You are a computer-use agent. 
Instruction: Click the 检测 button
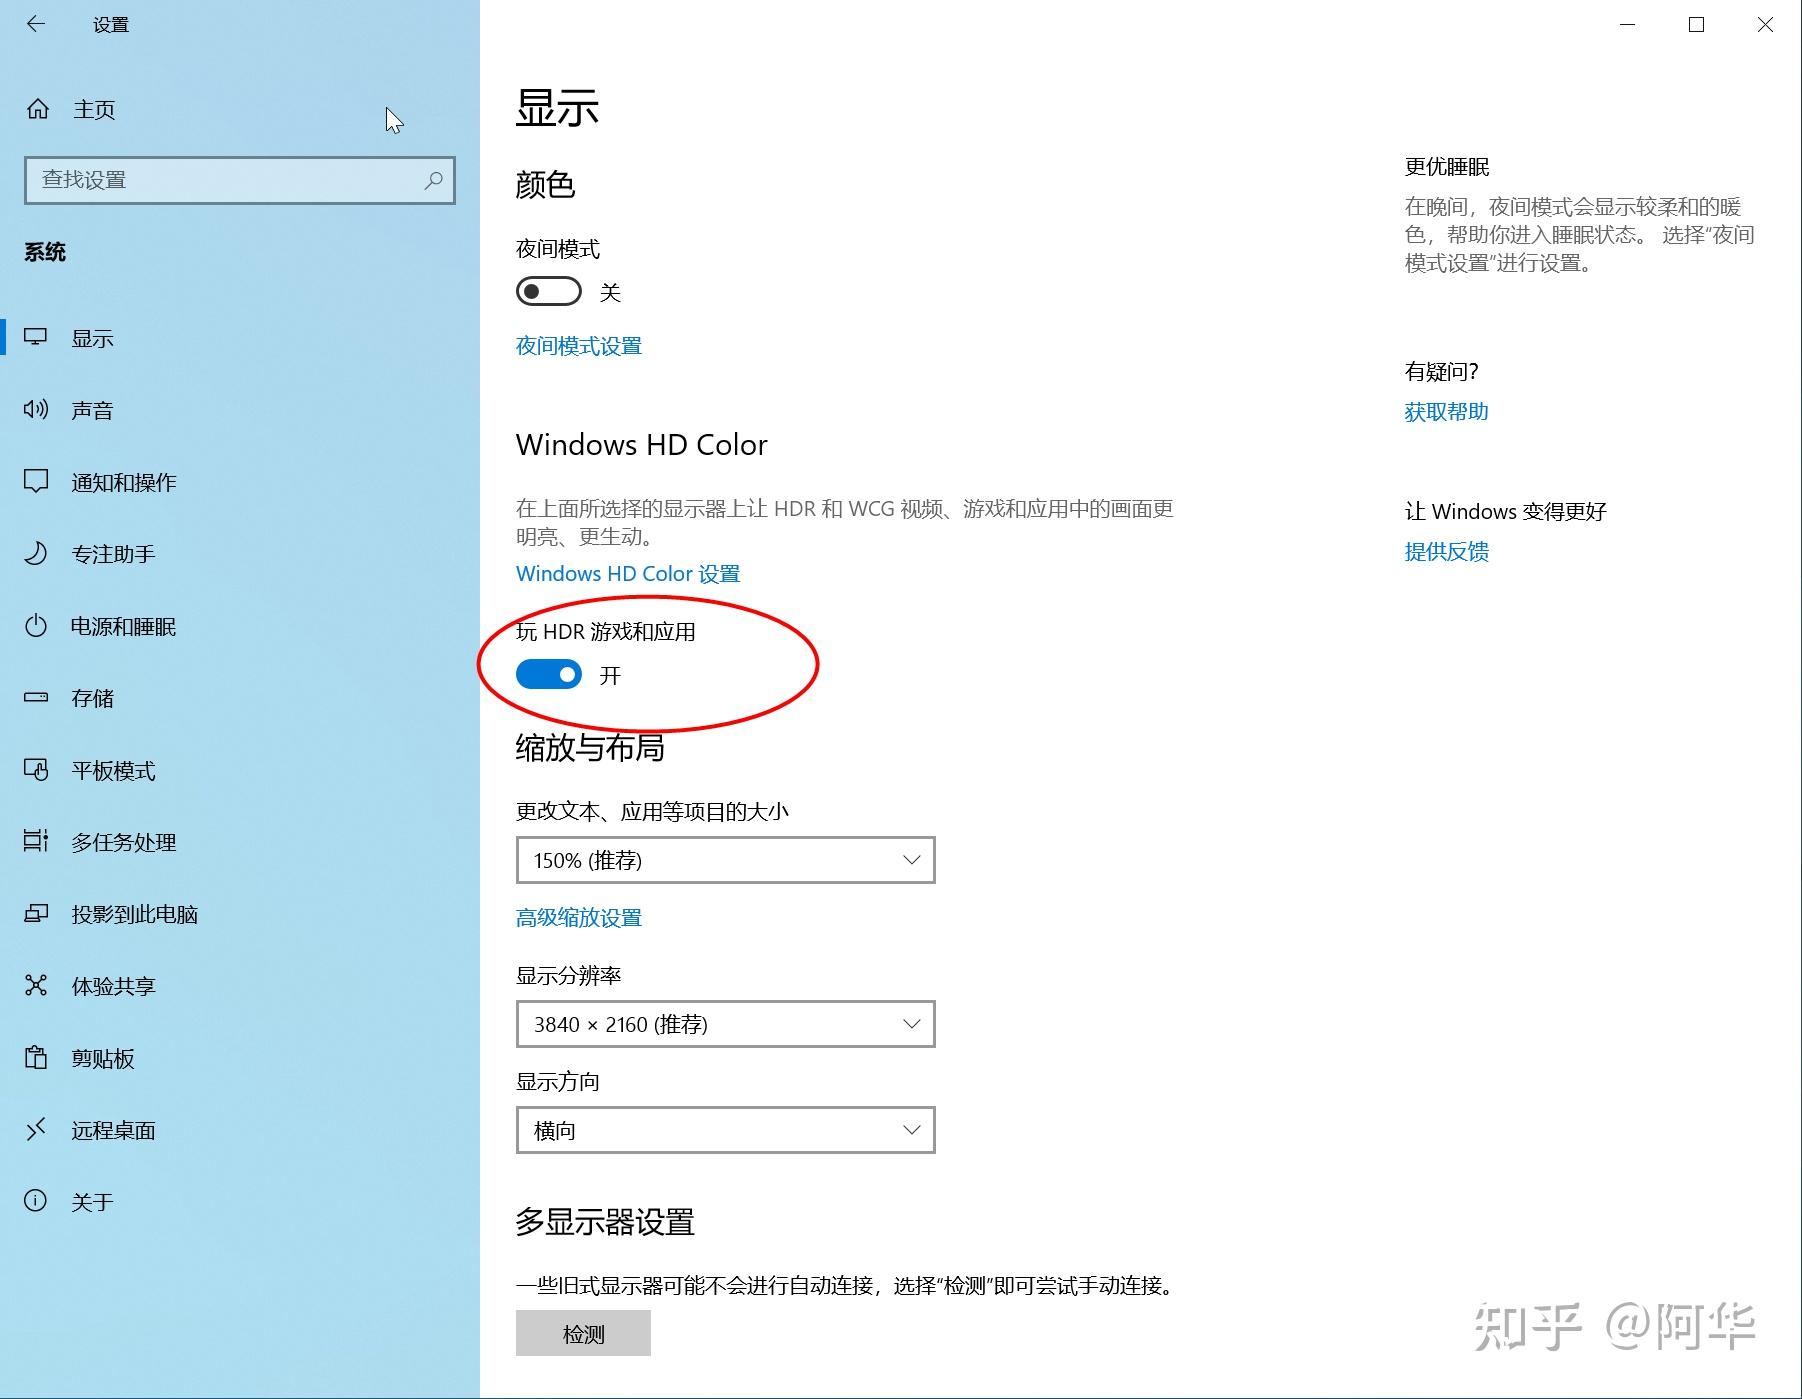pyautogui.click(x=583, y=1333)
